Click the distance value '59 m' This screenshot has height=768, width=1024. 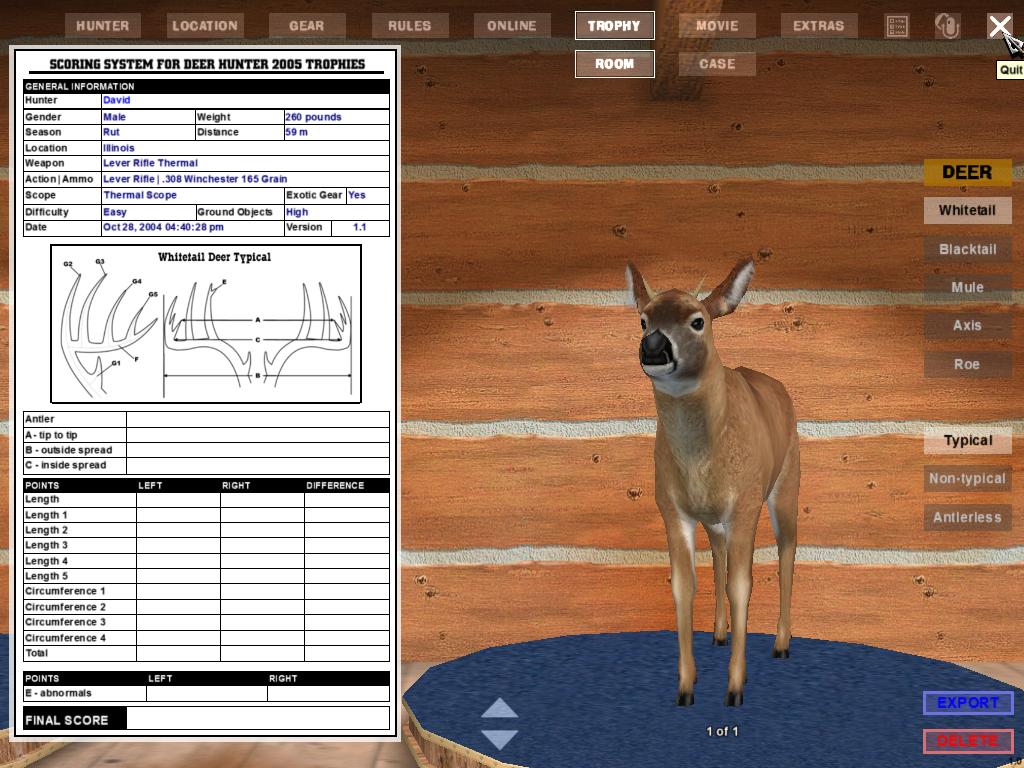tap(296, 132)
